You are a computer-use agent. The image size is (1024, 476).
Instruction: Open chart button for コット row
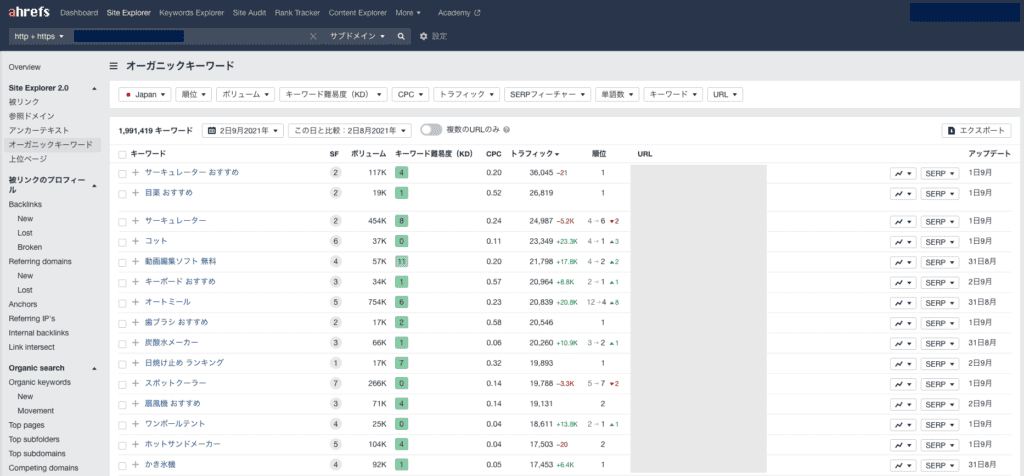coord(903,242)
